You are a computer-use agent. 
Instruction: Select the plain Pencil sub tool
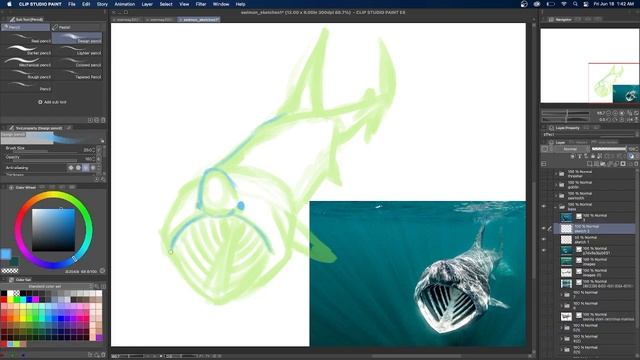[x=27, y=86]
